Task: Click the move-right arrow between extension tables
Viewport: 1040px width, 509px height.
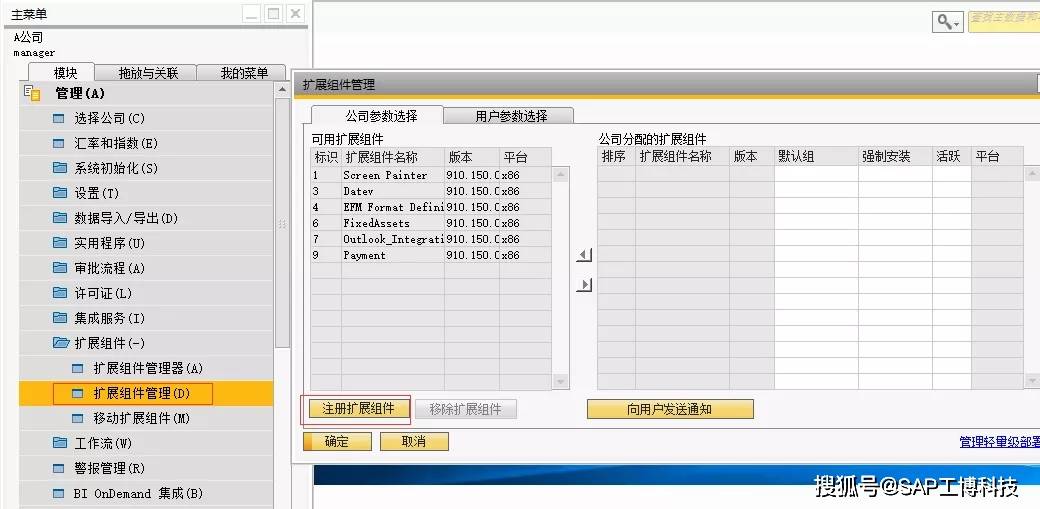Action: point(584,285)
